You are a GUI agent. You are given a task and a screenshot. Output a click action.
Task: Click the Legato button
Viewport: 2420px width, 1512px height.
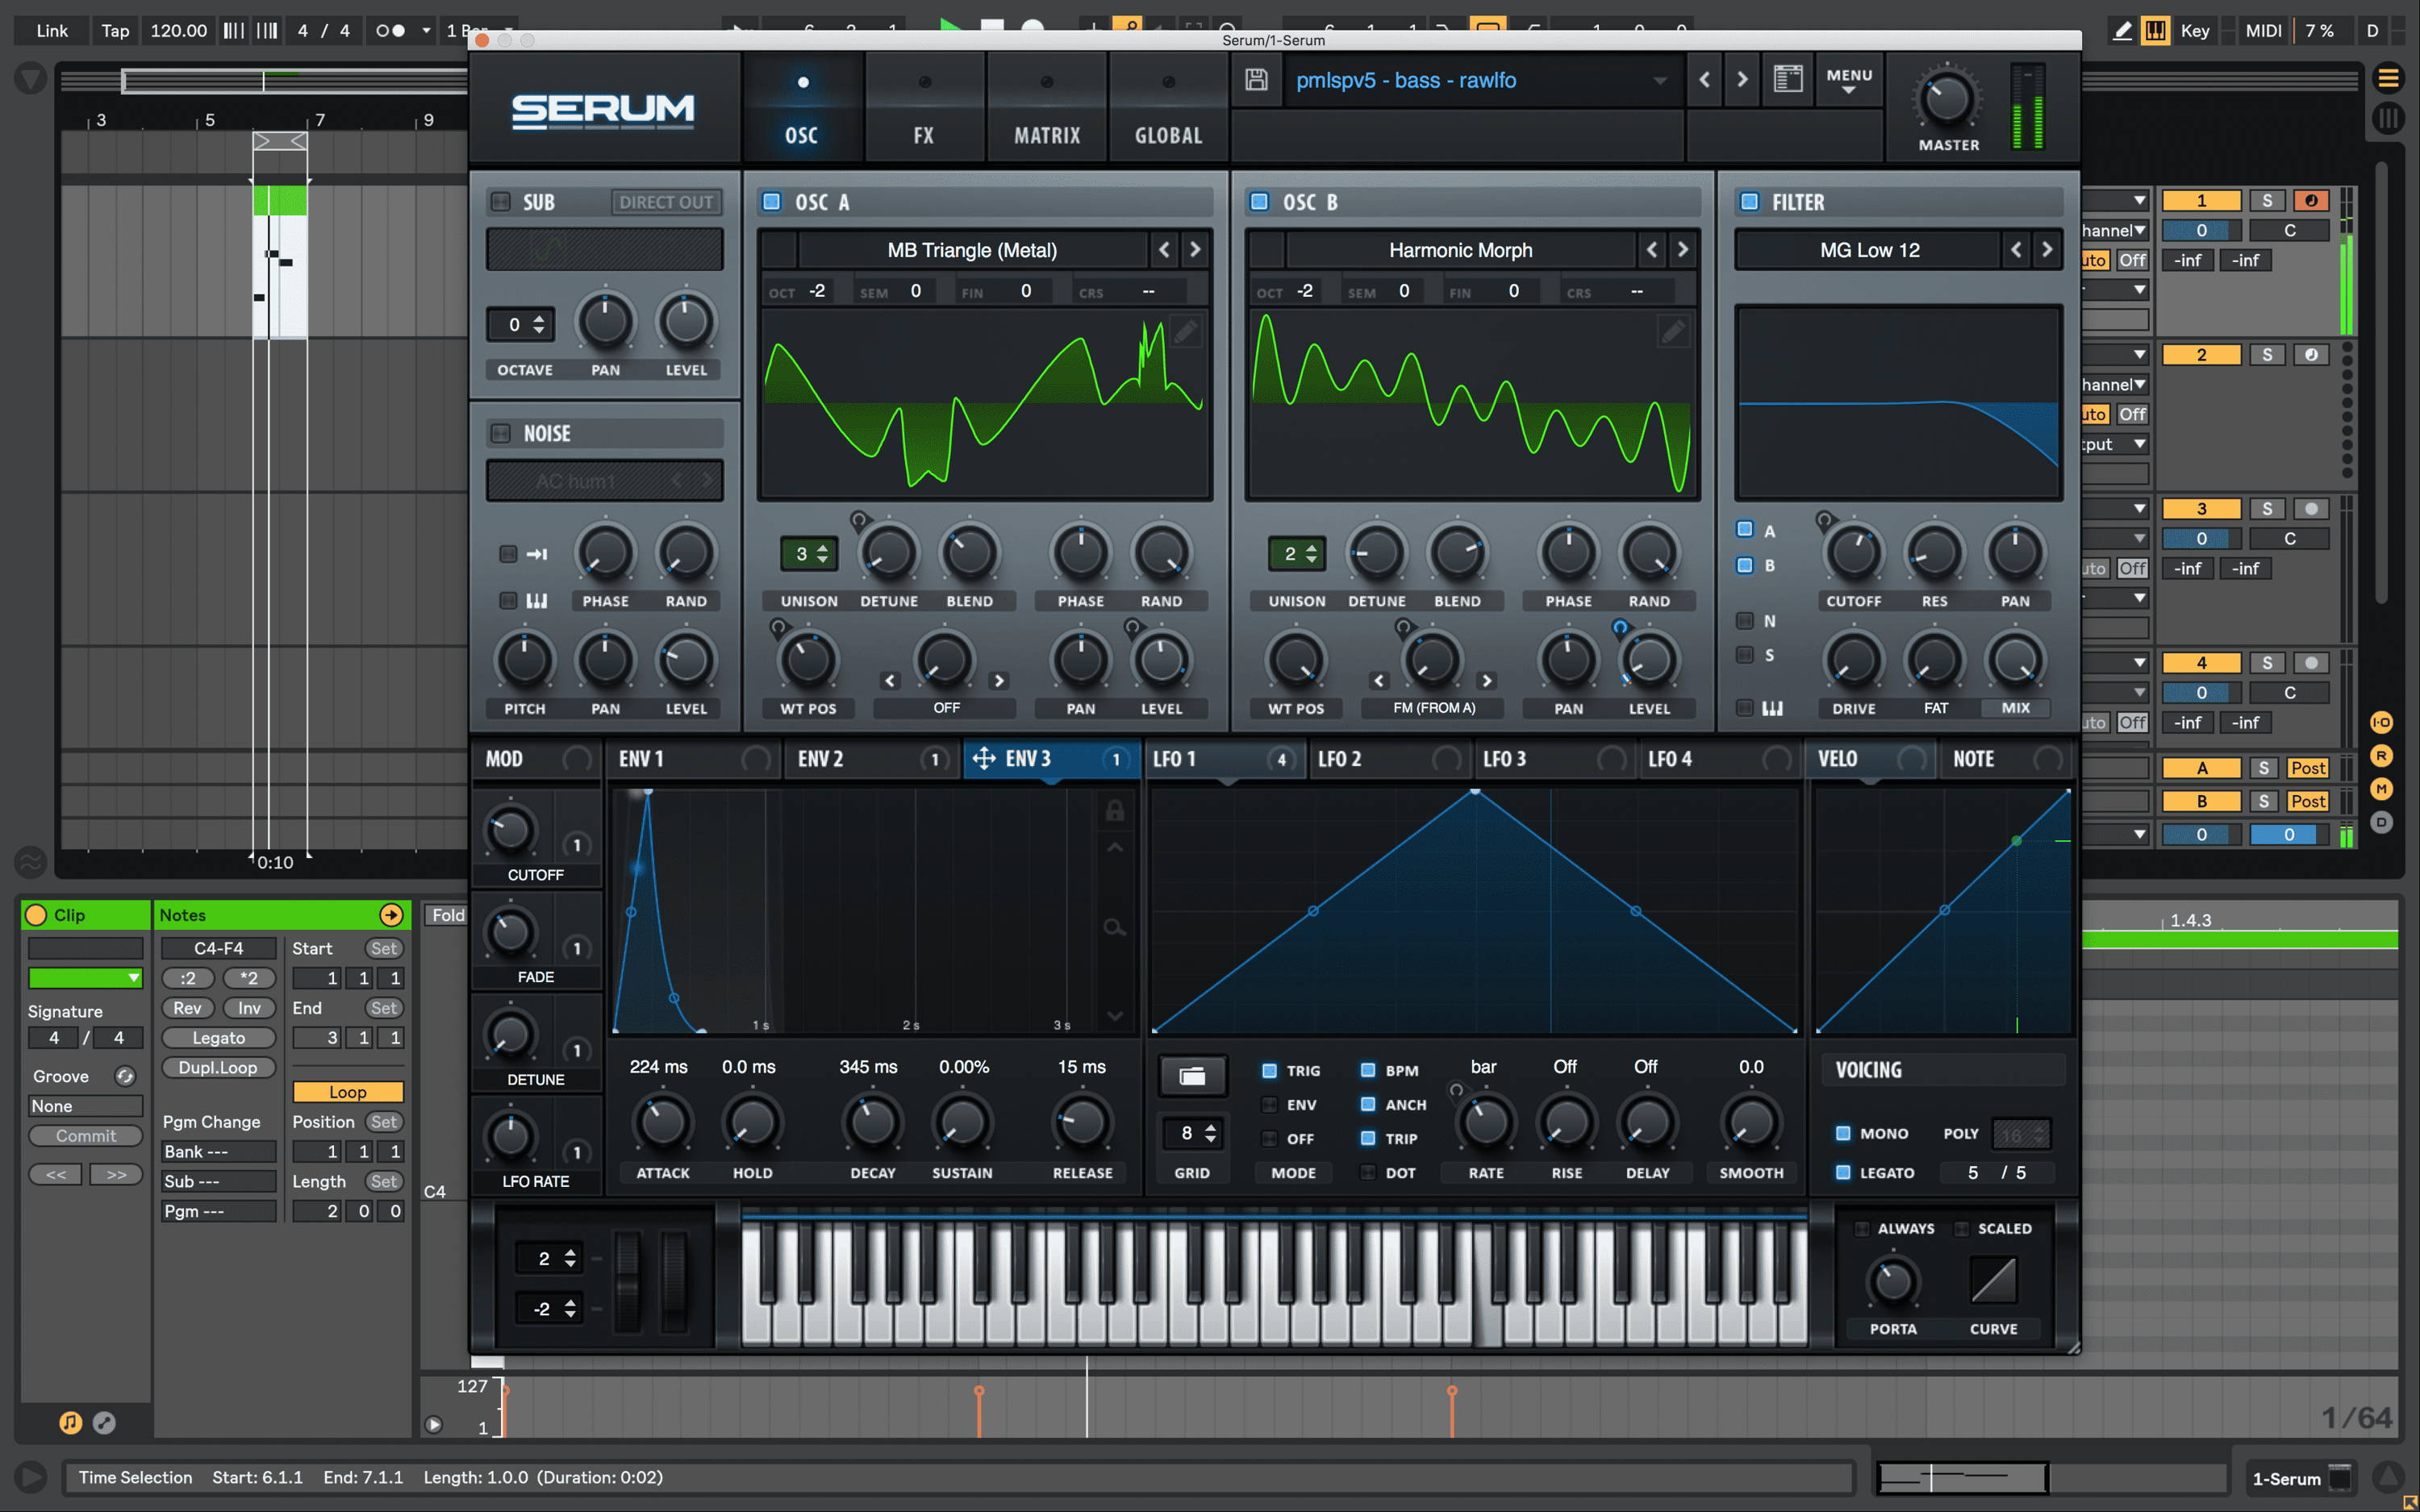[218, 1038]
